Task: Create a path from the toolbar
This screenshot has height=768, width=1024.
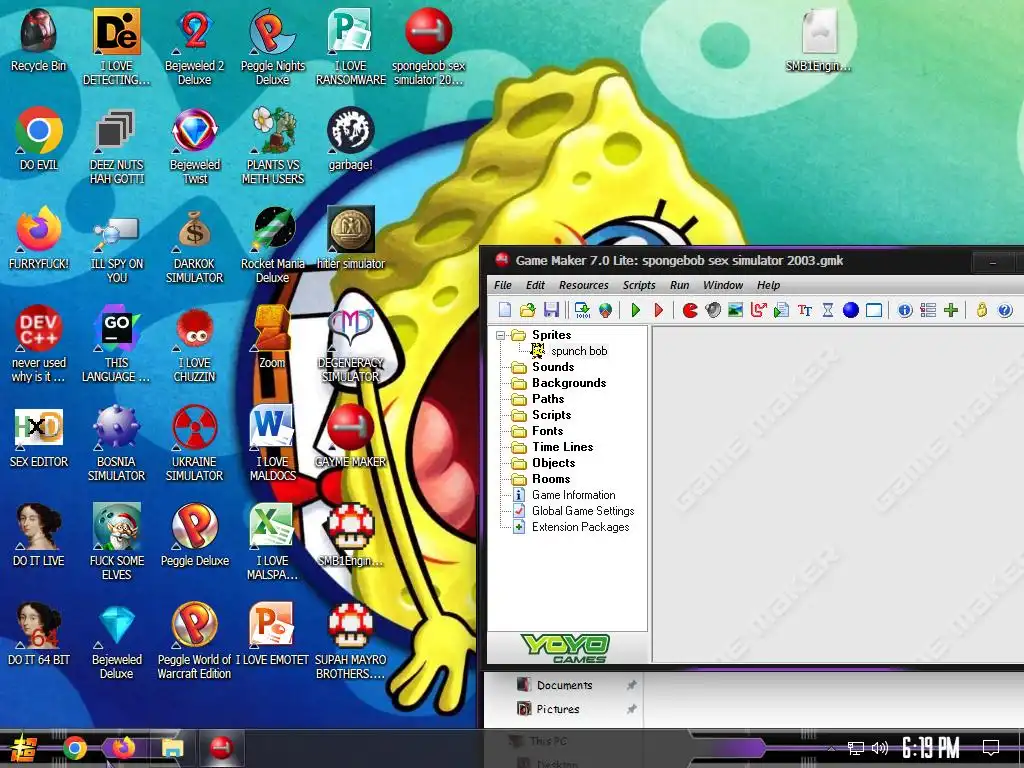Action: 758,310
